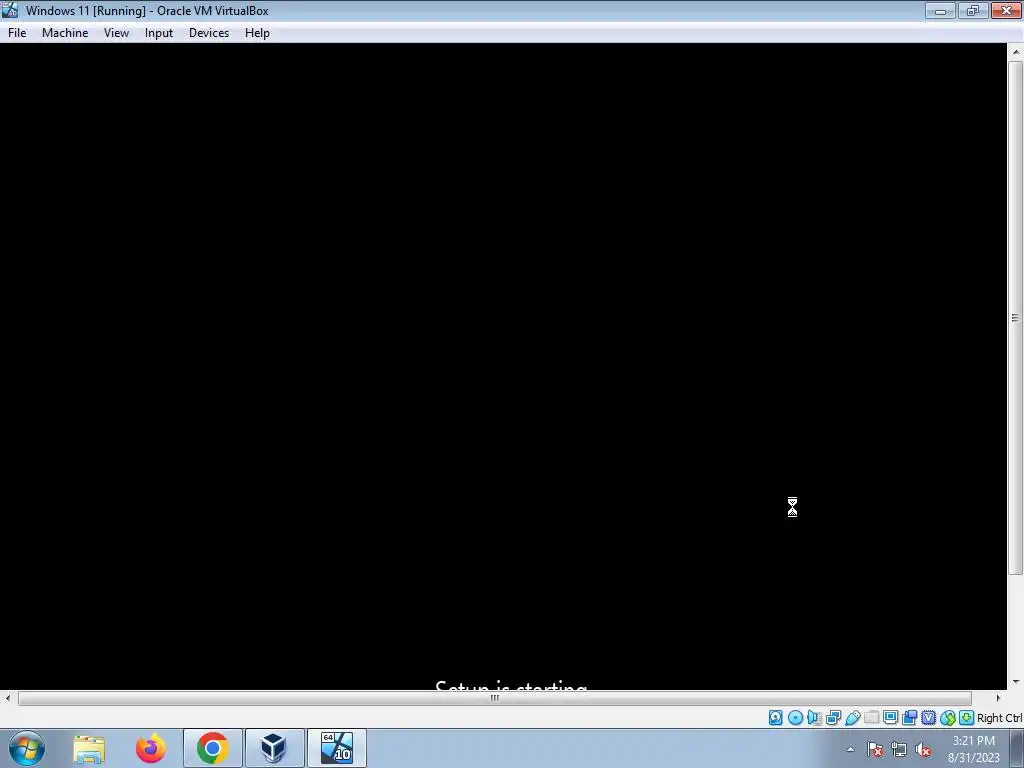Screen dimensions: 1024x768
Task: Click the muted volume tray icon
Action: coord(923,749)
